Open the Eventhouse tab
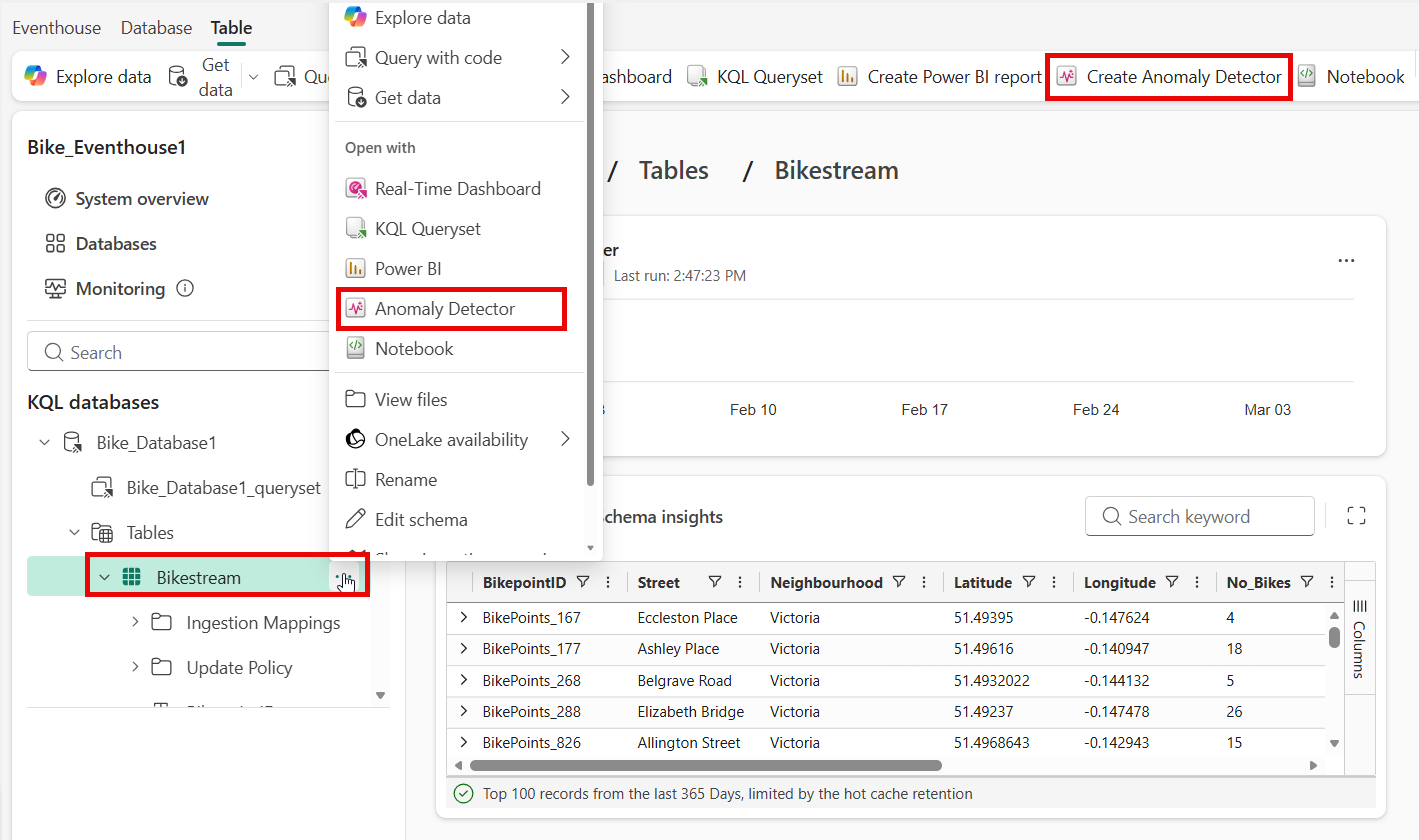The height and width of the screenshot is (840, 1419). [x=56, y=28]
